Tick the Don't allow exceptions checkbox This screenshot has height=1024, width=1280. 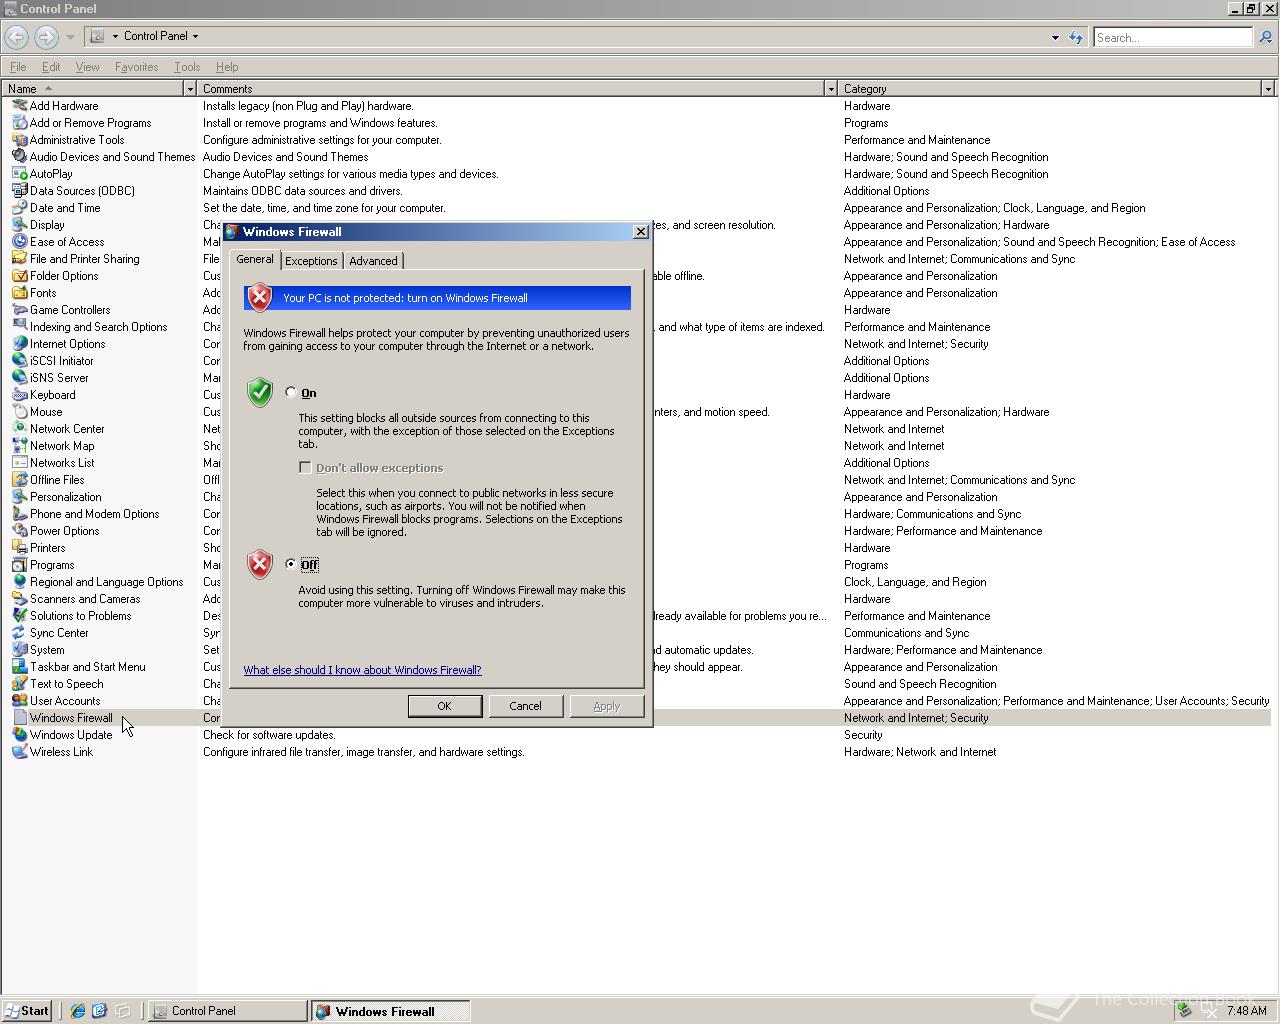point(305,468)
